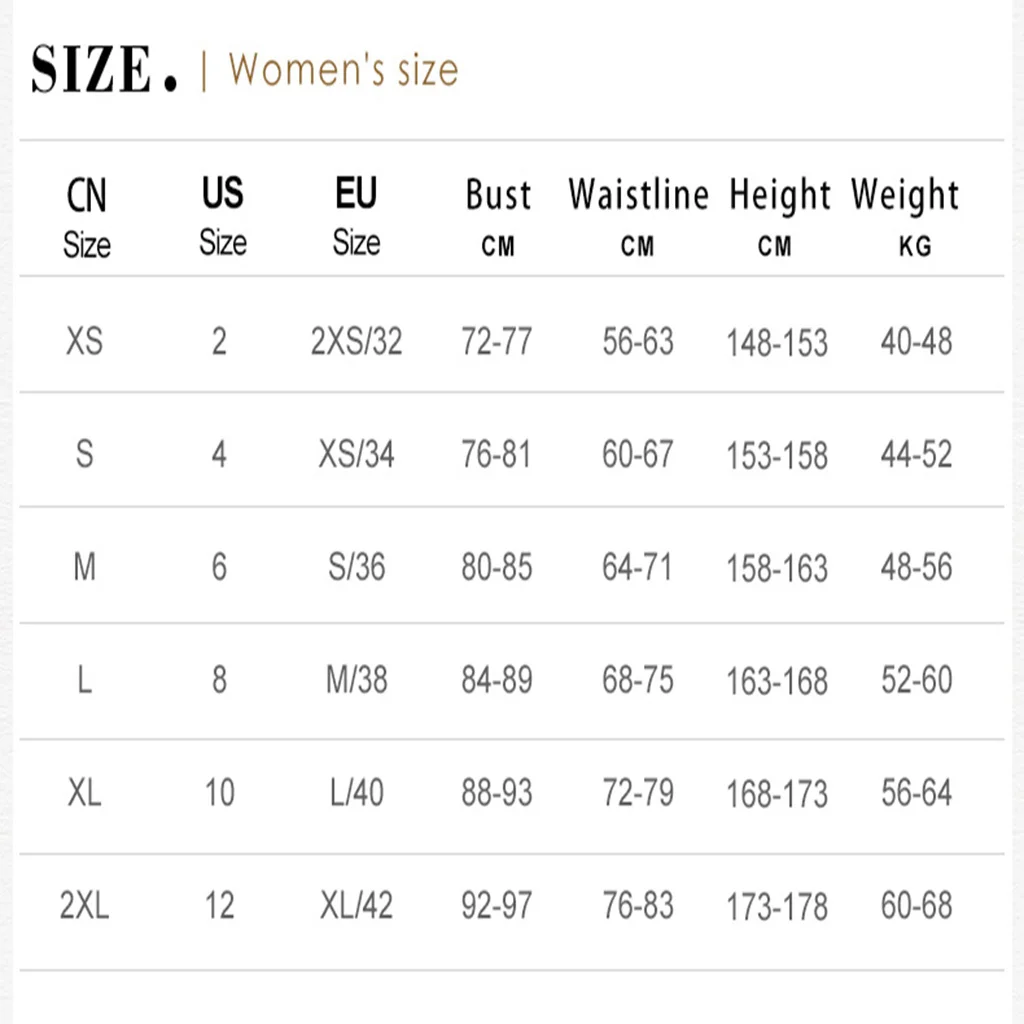
Task: Click bust measurement 80-85 cell
Action: (x=497, y=568)
